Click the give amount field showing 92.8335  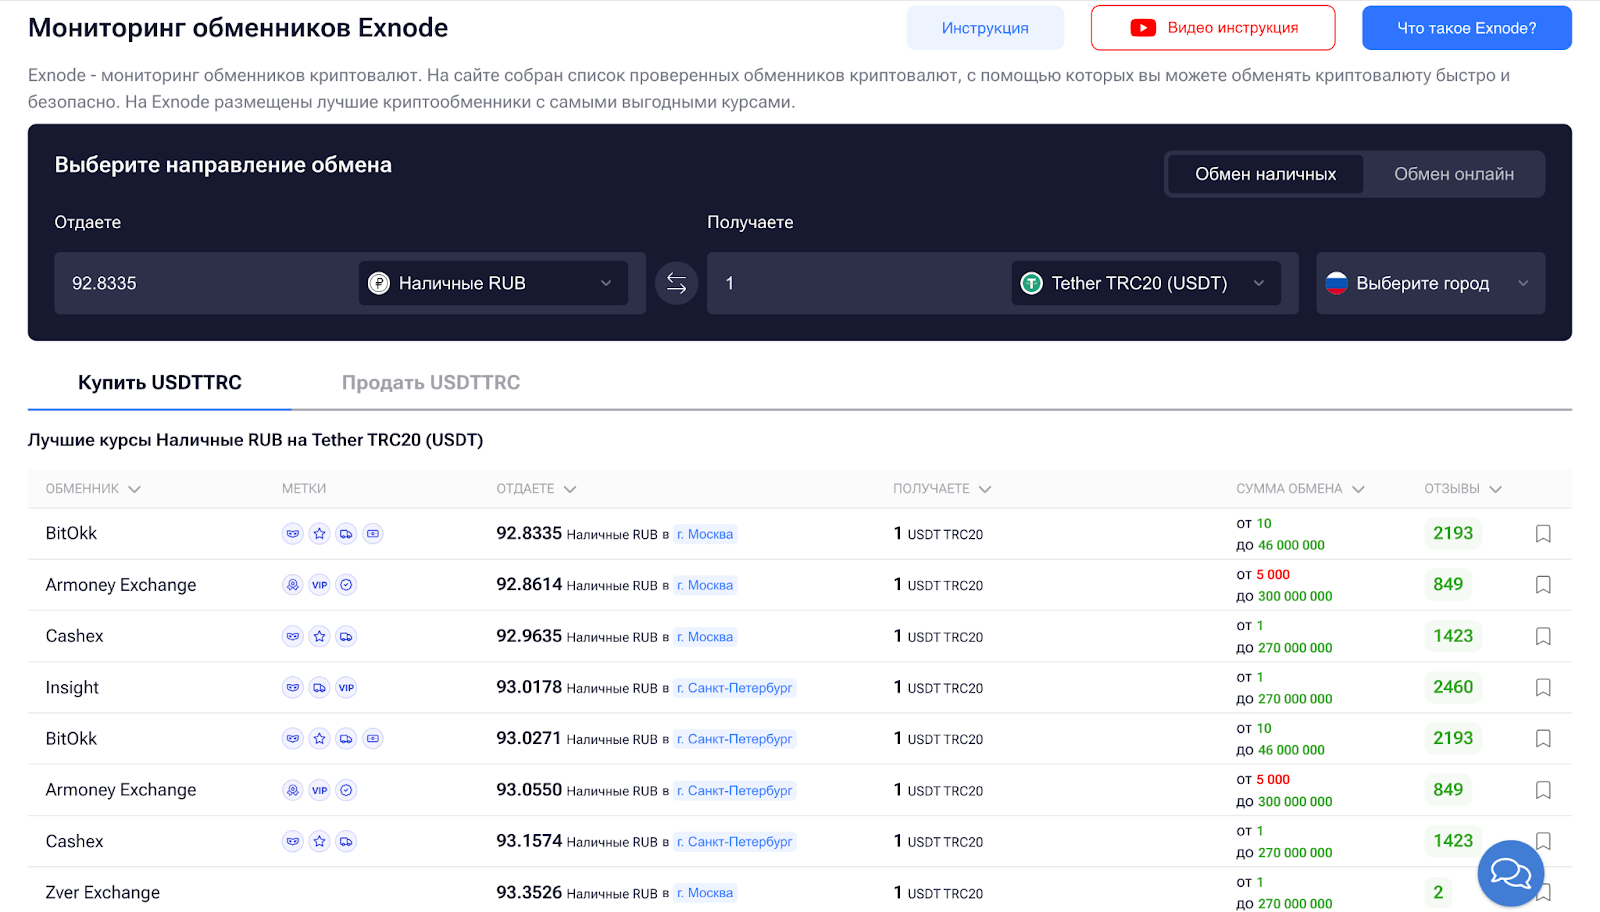click(205, 283)
